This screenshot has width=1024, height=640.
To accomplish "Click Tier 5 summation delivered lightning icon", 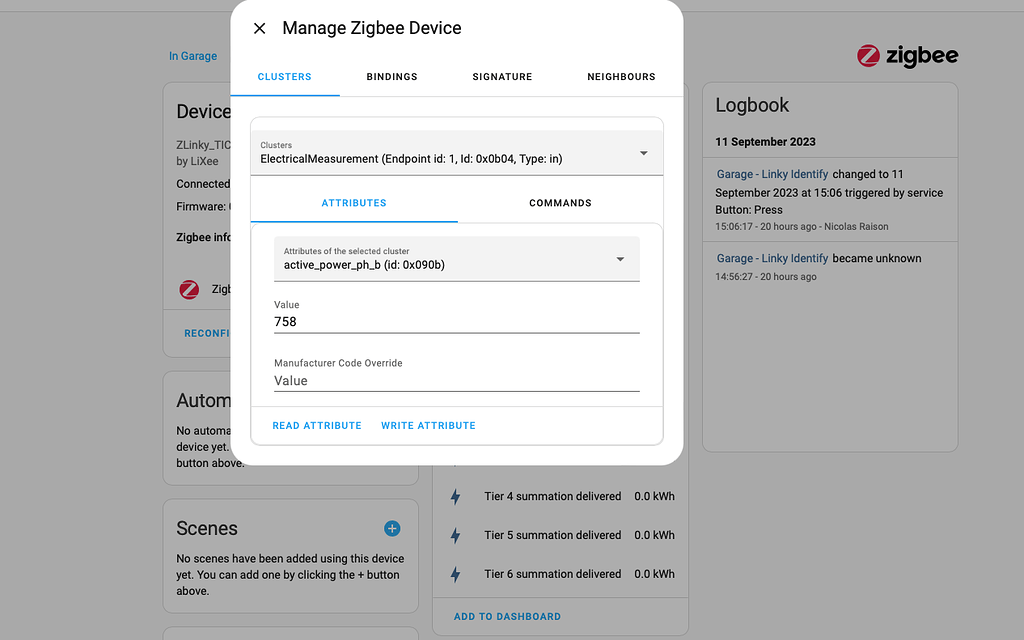I will [x=456, y=536].
